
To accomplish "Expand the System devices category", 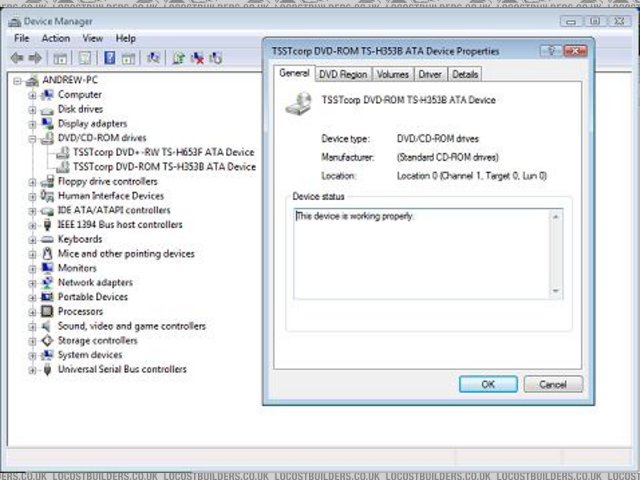I will [32, 356].
